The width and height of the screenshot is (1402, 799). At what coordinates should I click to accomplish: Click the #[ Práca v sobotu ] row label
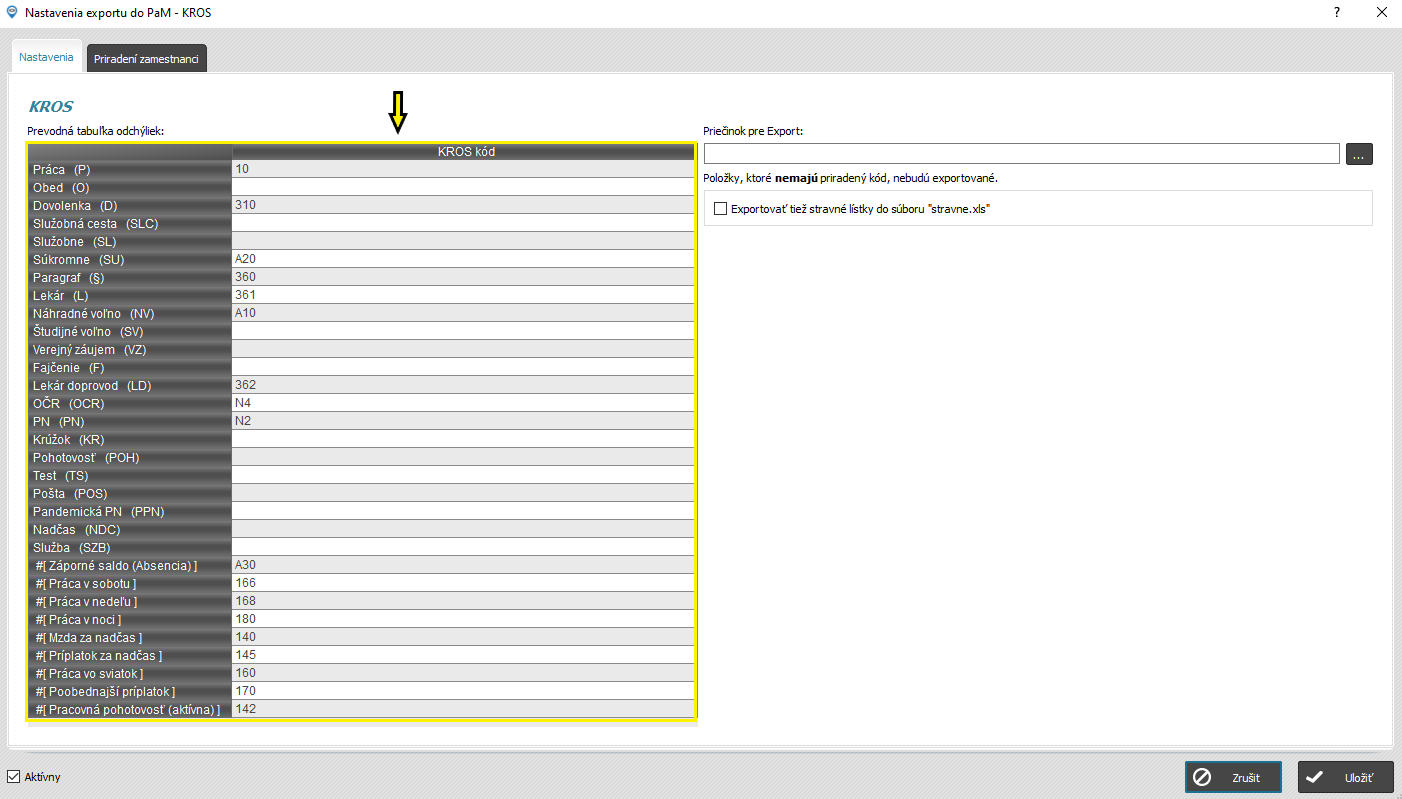(130, 583)
